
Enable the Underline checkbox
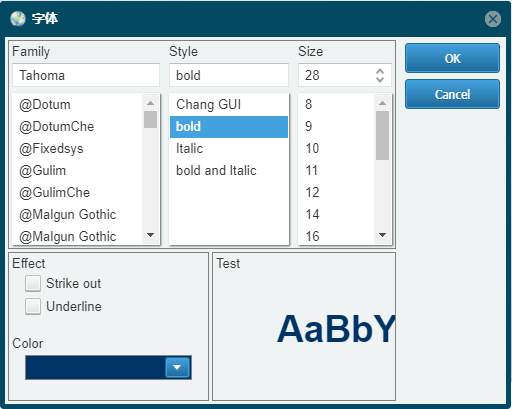pos(33,306)
